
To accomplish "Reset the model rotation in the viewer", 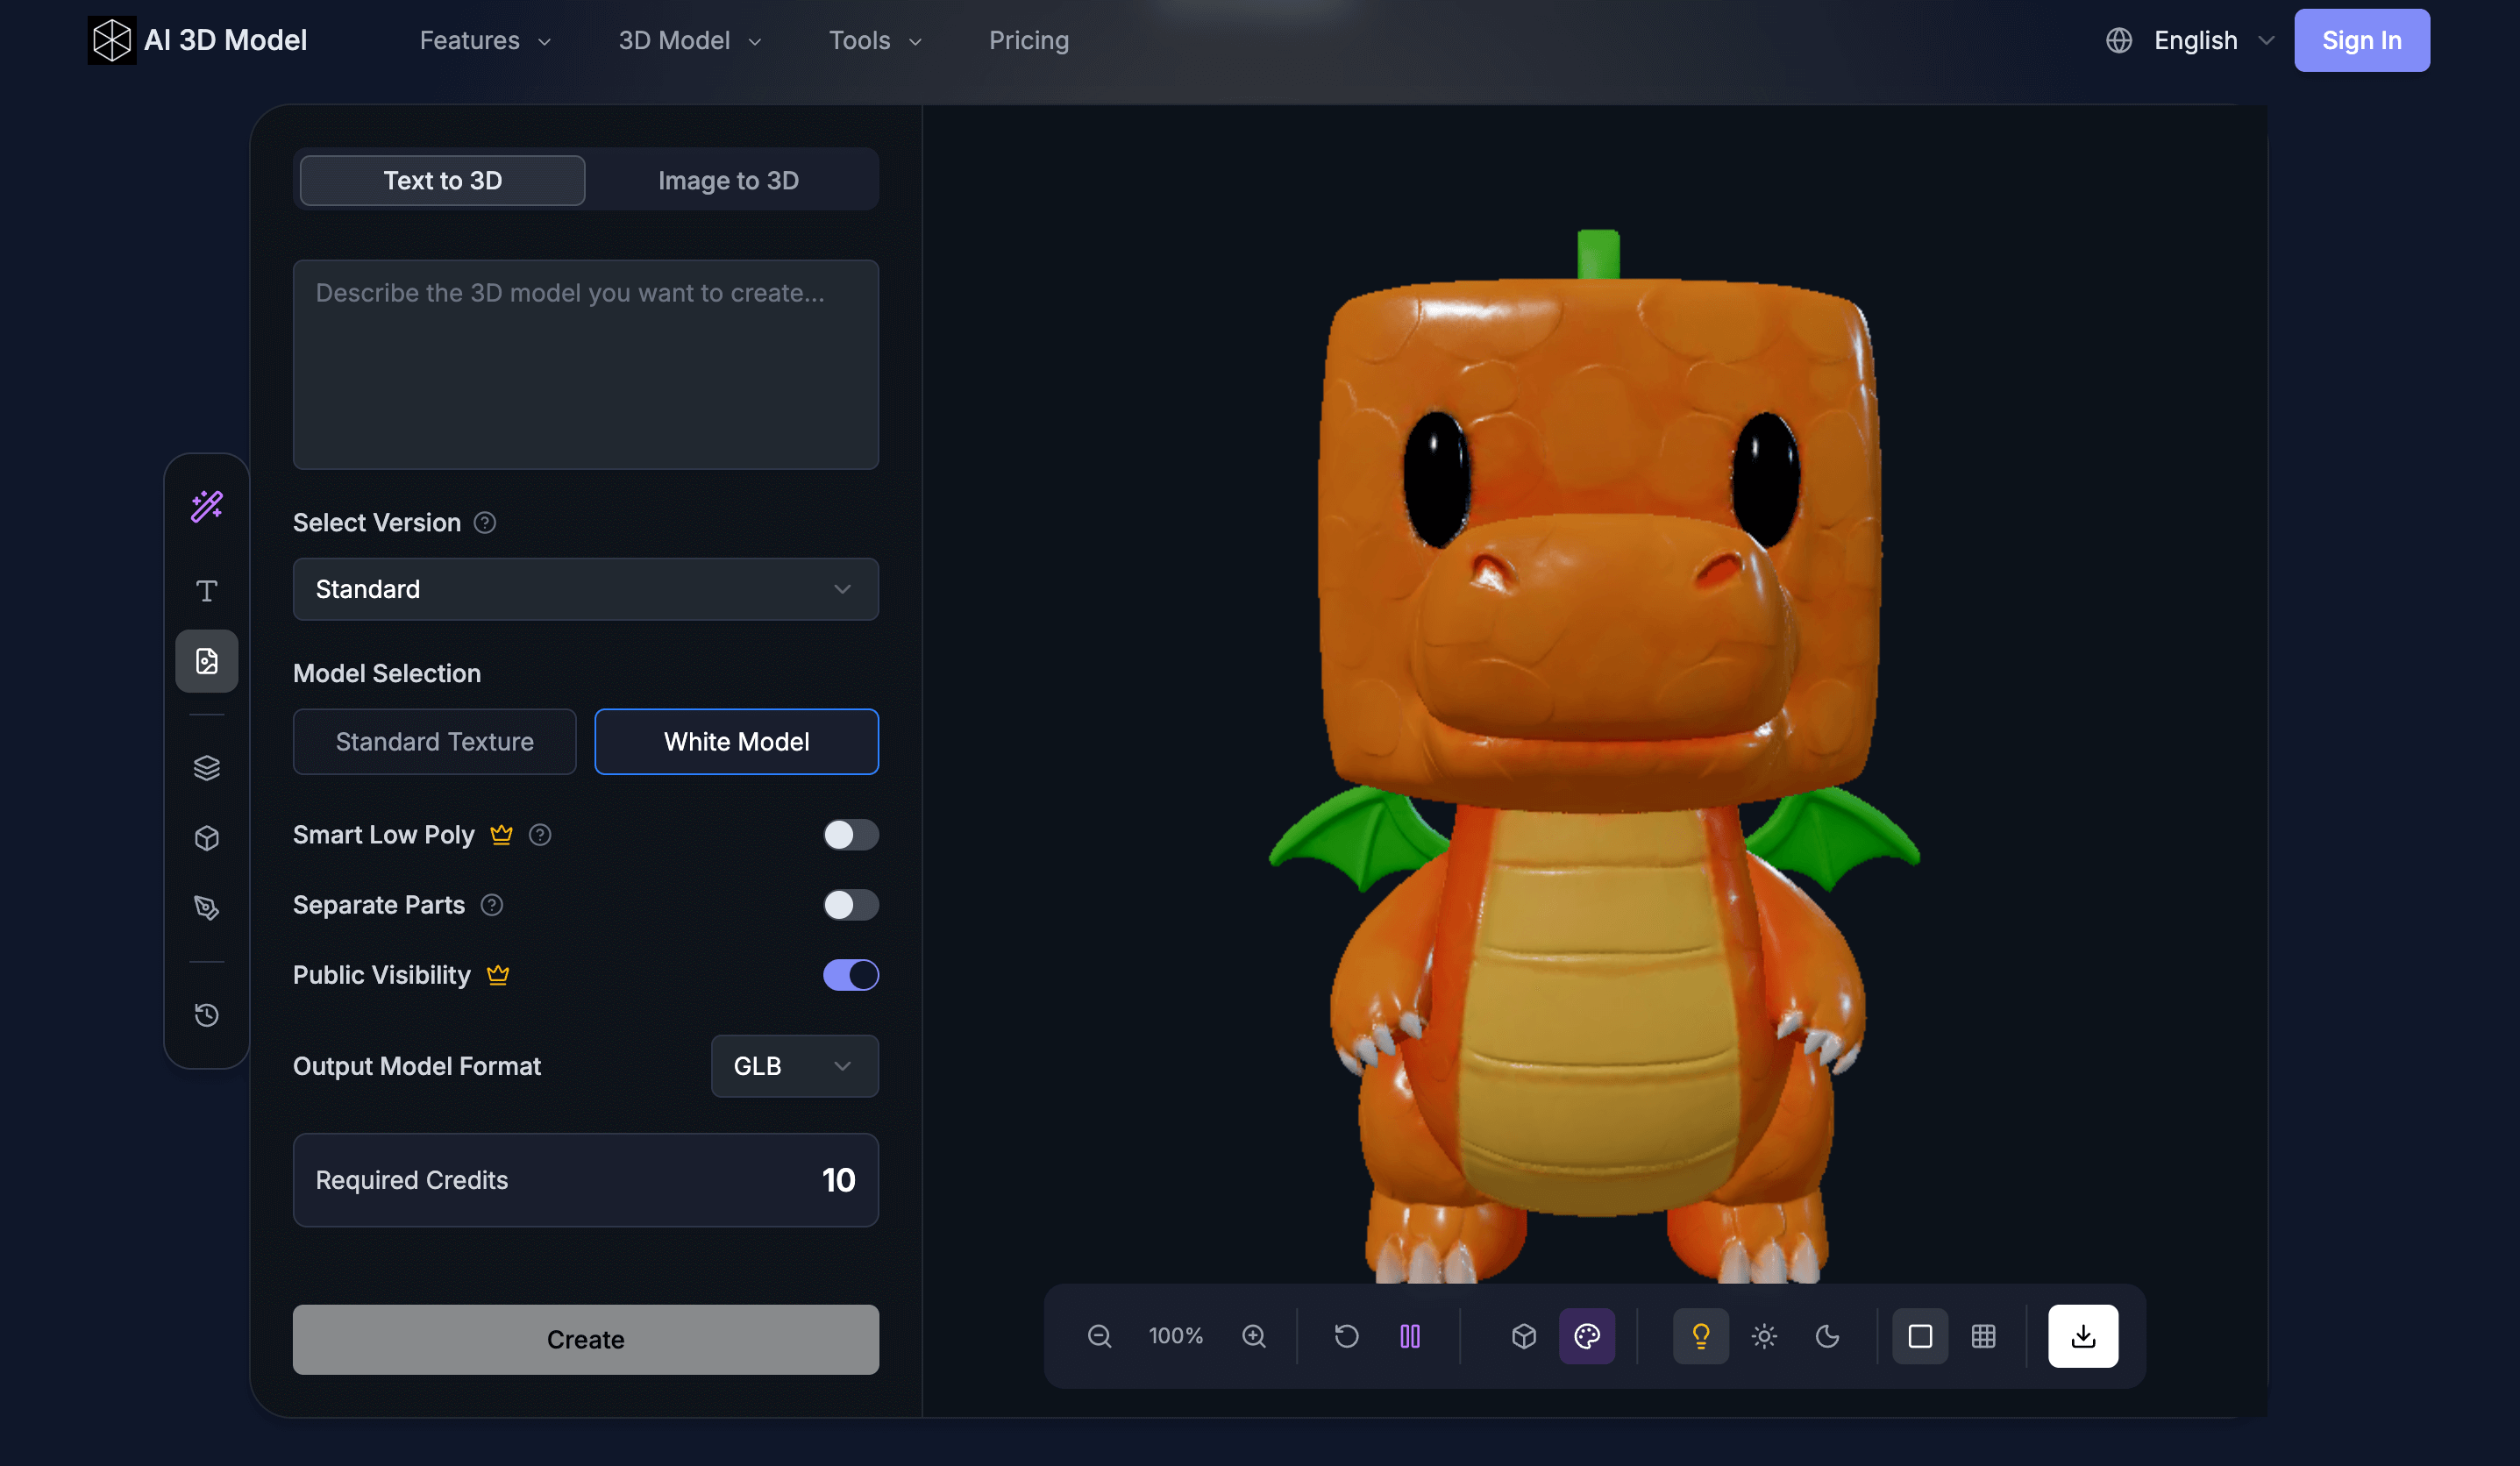I will [1346, 1336].
